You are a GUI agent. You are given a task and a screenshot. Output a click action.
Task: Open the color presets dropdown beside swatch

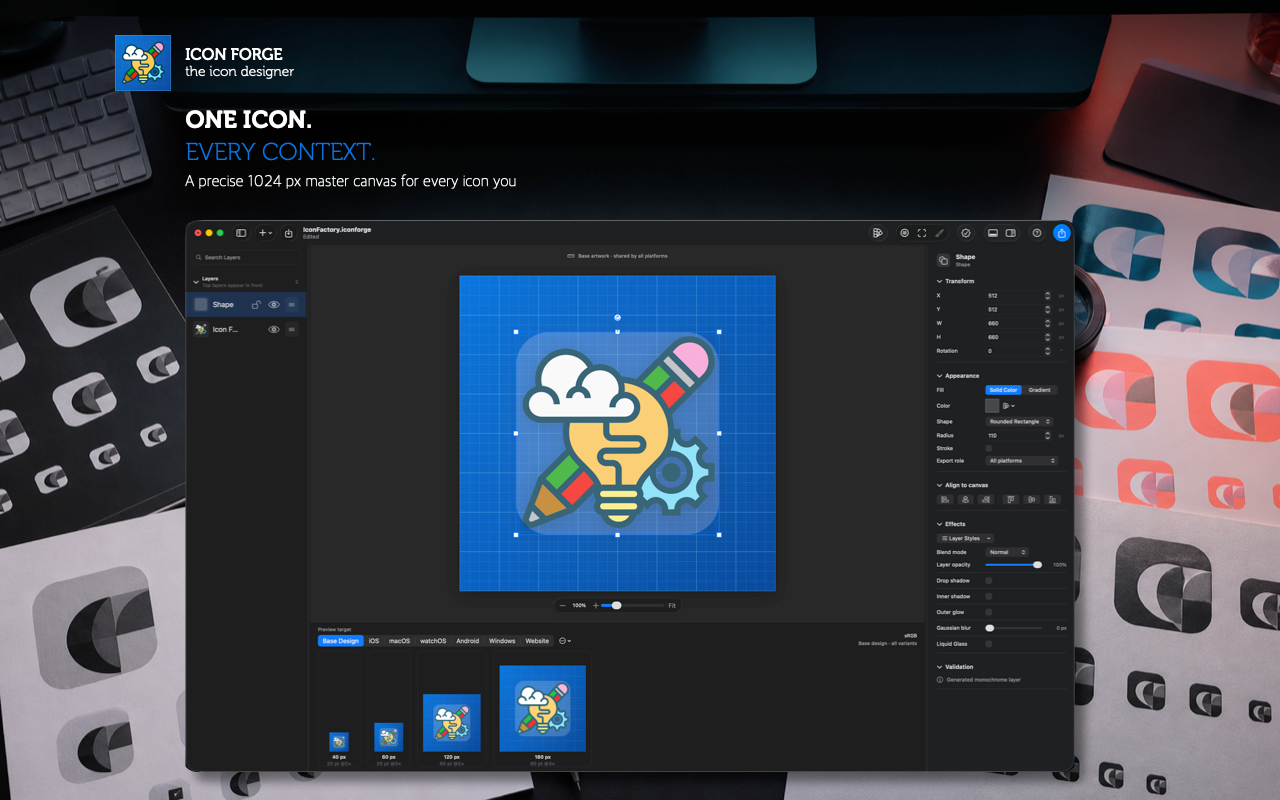1009,406
